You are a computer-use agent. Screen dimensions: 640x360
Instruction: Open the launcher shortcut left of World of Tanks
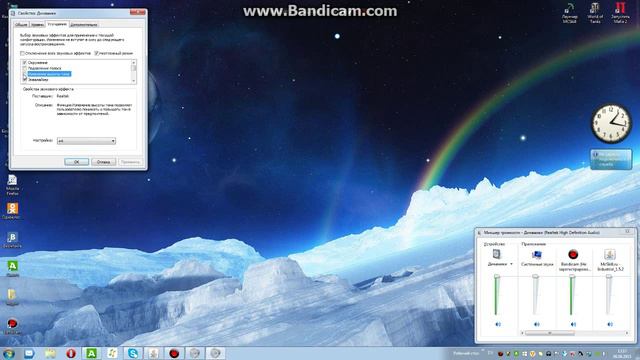pyautogui.click(x=569, y=13)
